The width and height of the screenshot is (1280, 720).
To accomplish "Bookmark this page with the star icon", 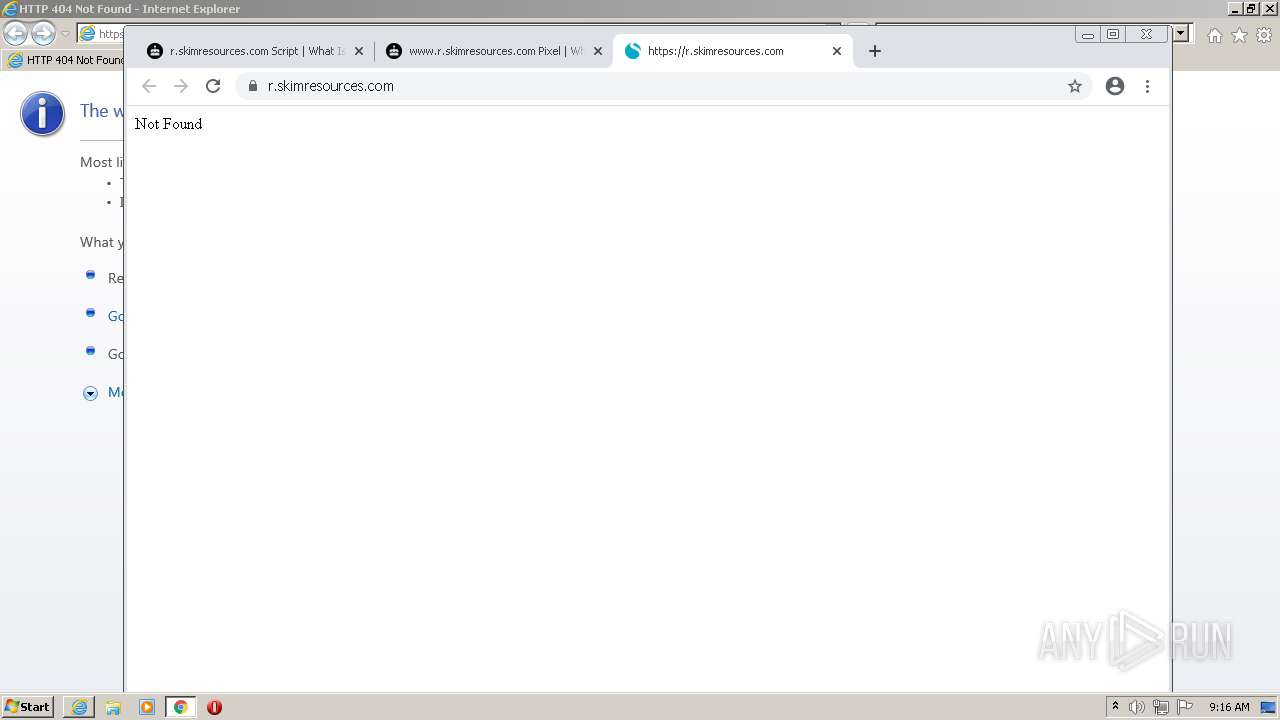I will (1075, 86).
